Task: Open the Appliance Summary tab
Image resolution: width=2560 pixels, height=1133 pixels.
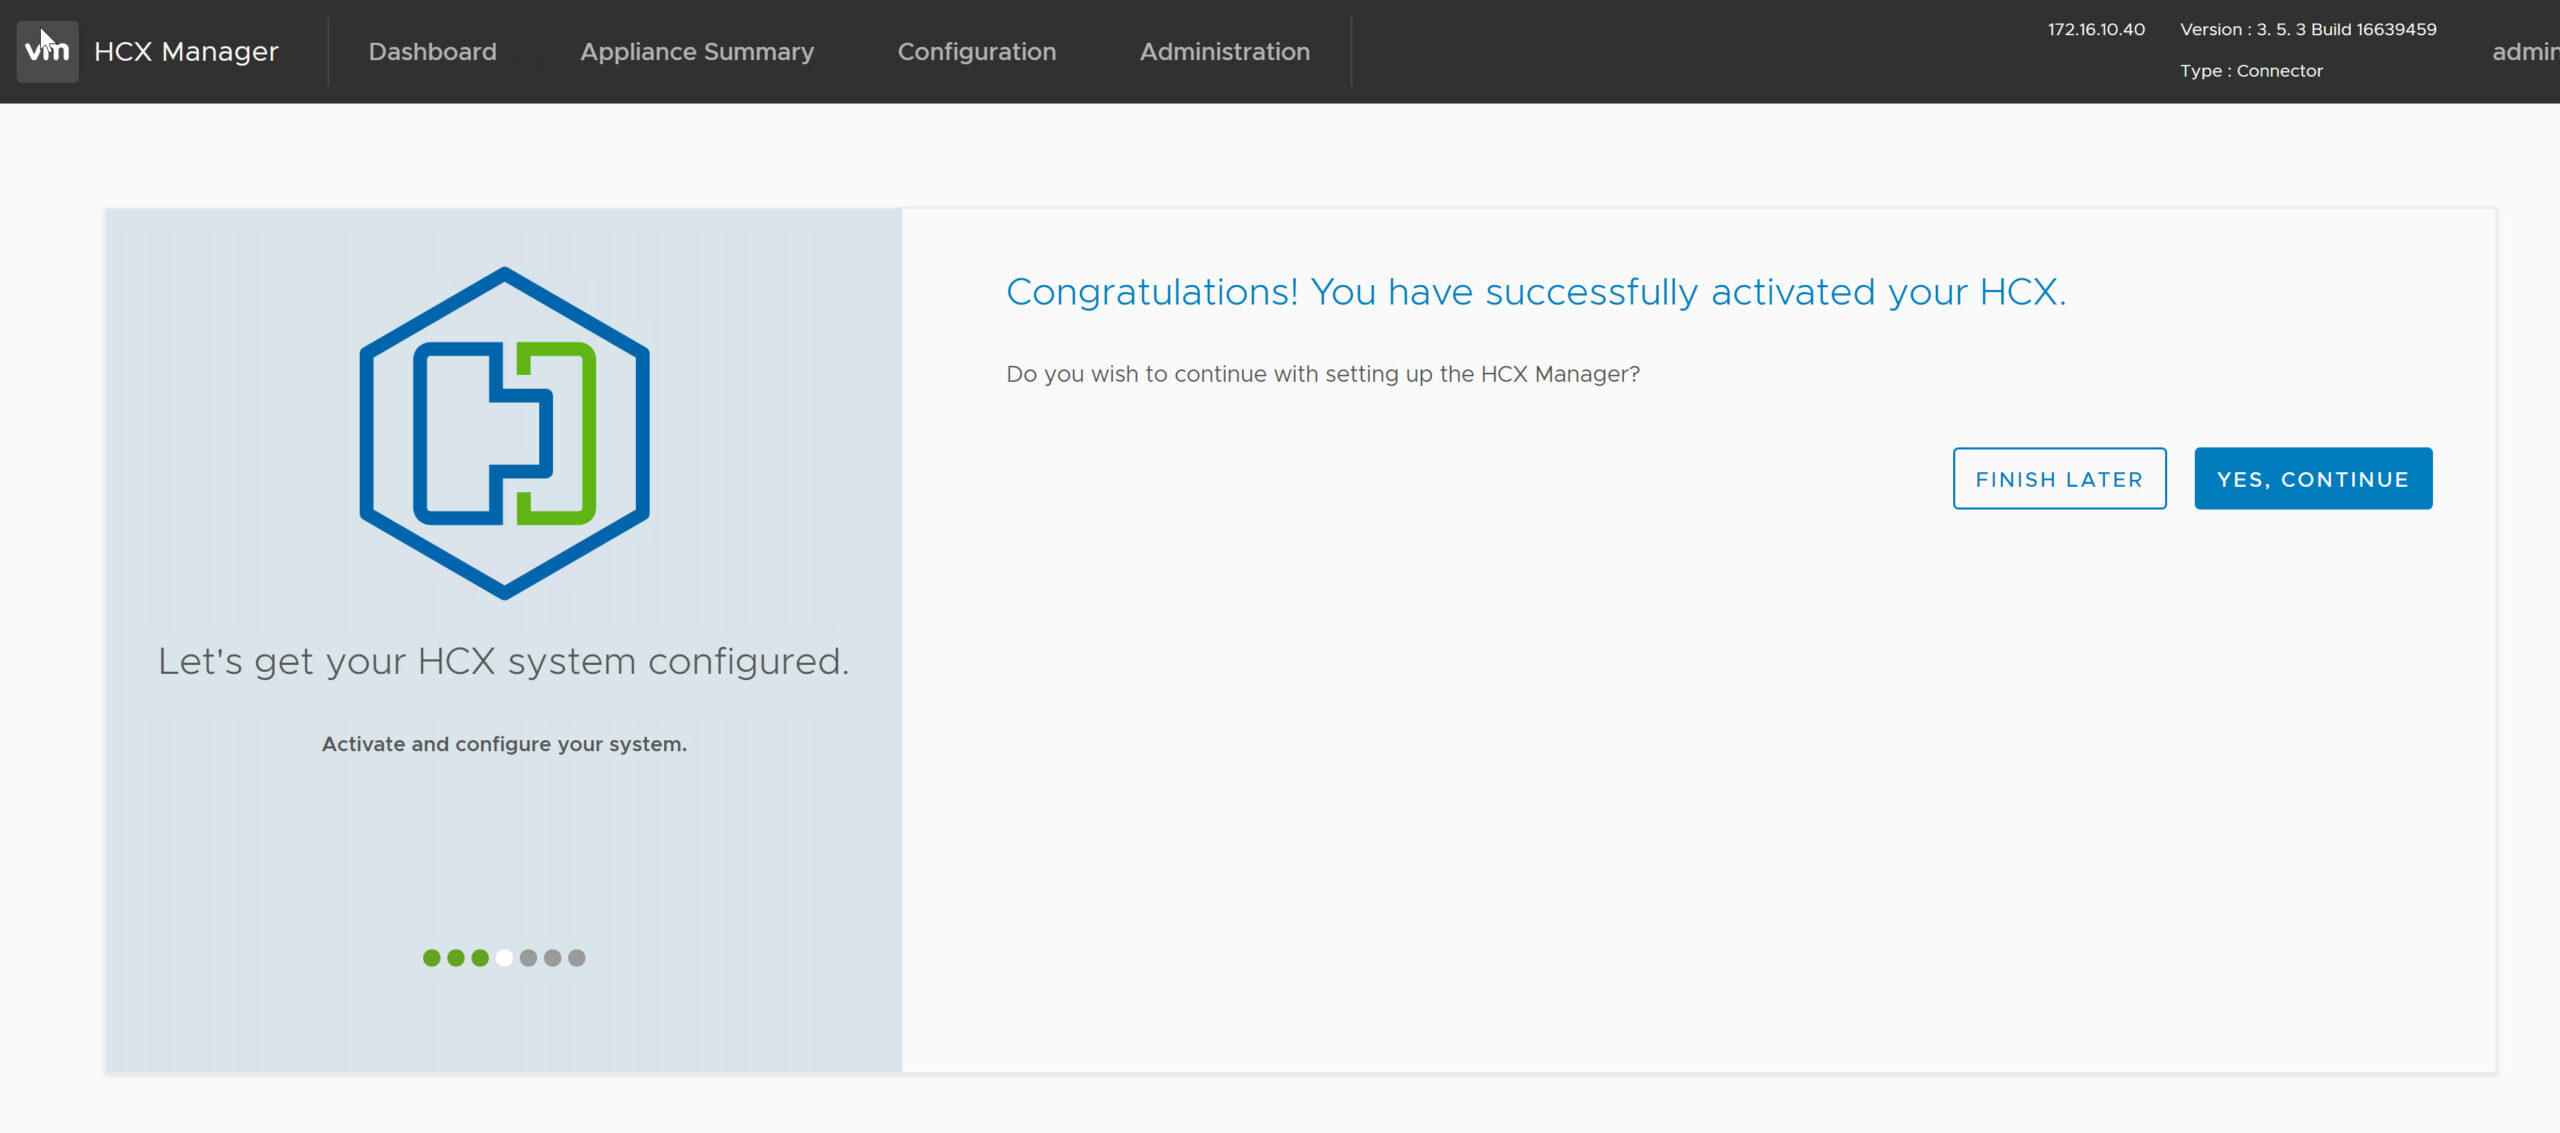Action: click(x=697, y=52)
